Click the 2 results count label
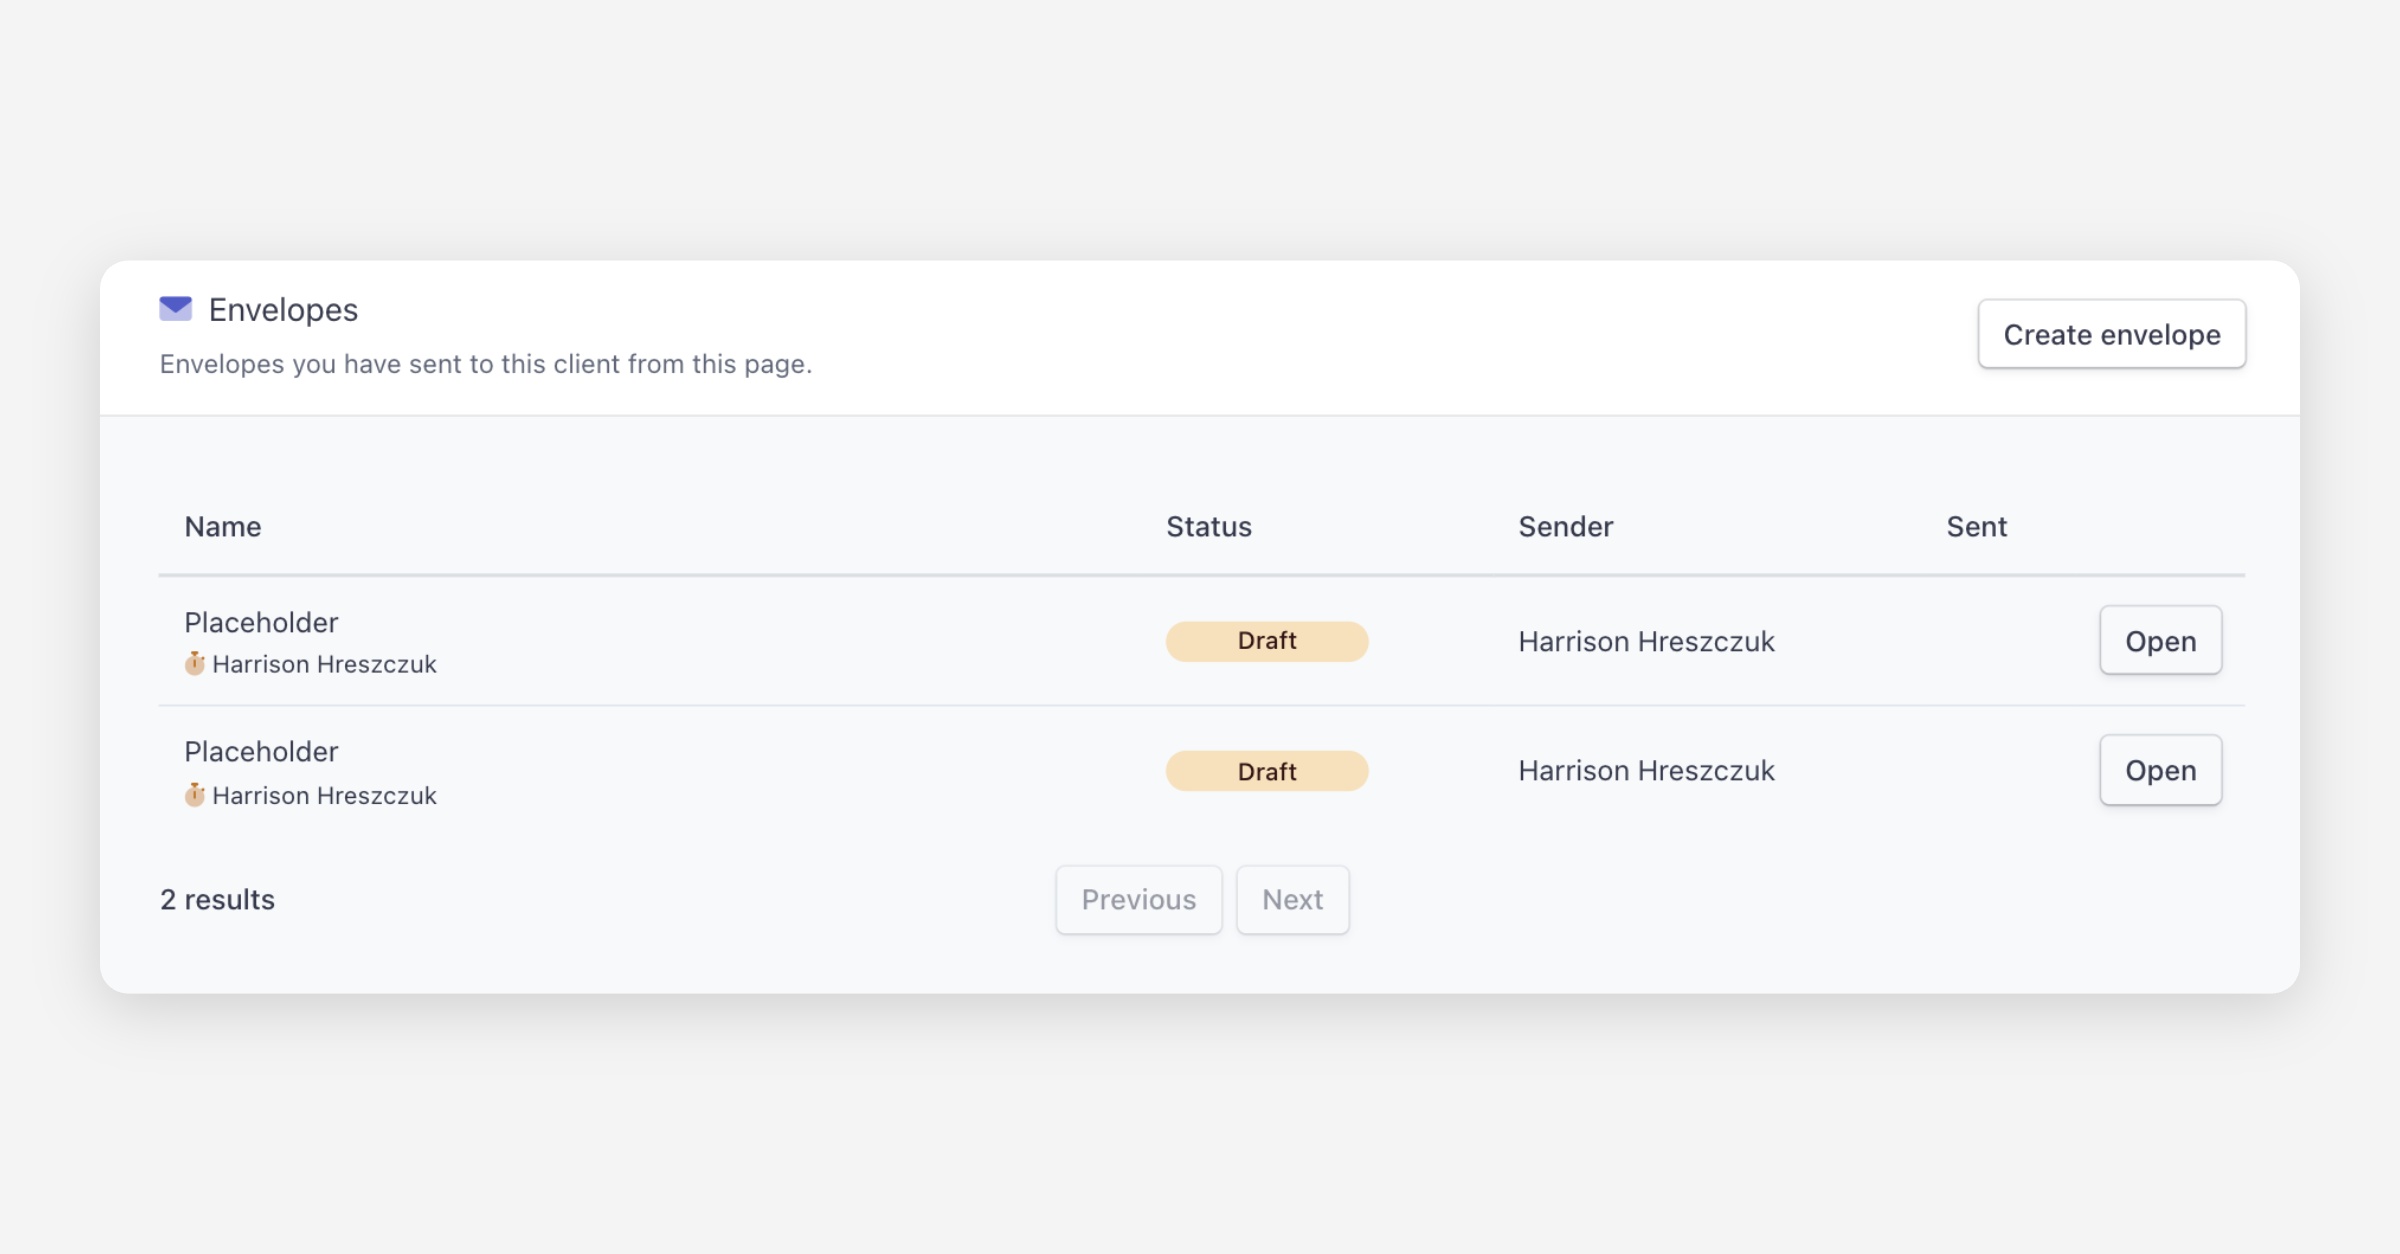Image resolution: width=2400 pixels, height=1254 pixels. click(217, 900)
